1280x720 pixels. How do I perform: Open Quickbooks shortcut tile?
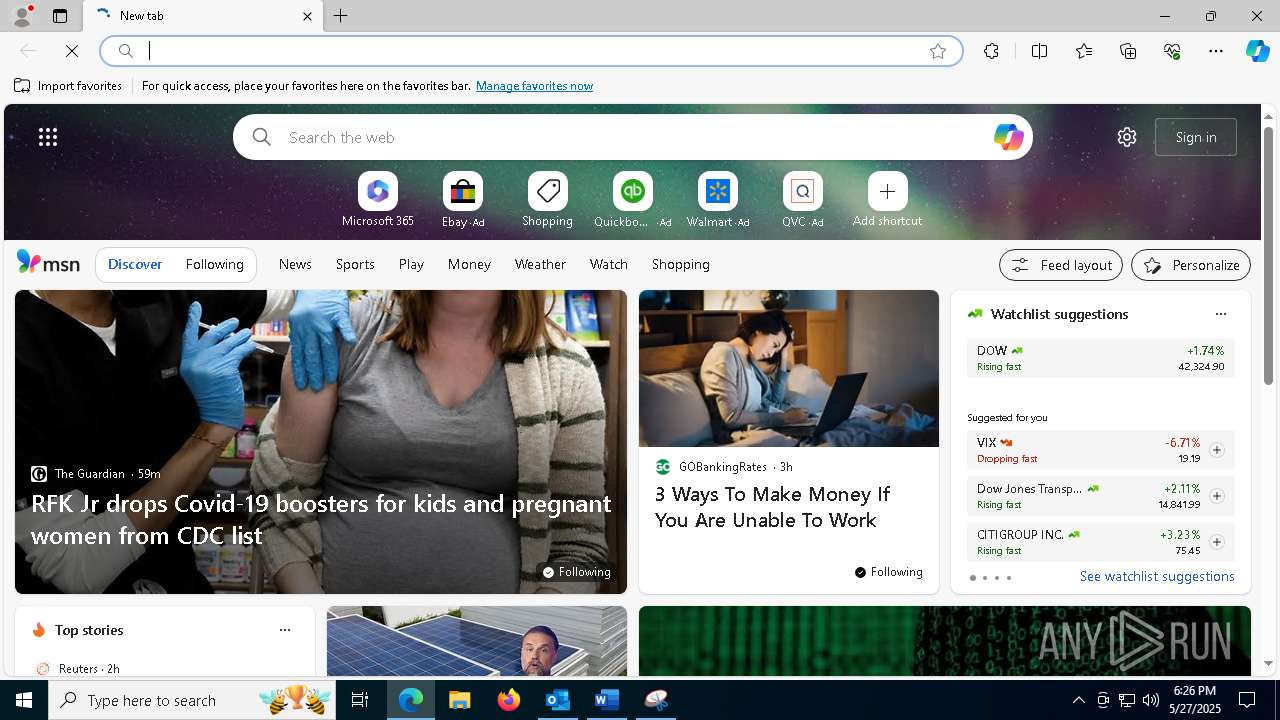tap(632, 200)
